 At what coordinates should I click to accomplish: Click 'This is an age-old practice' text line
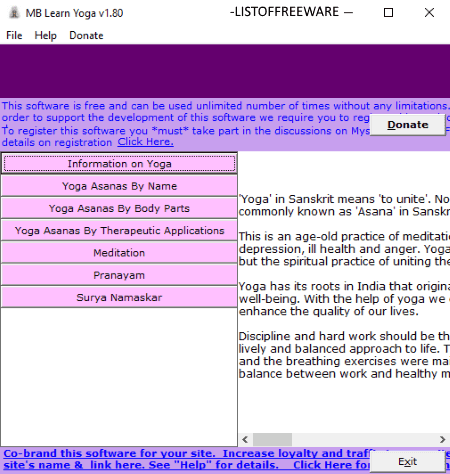[344, 236]
